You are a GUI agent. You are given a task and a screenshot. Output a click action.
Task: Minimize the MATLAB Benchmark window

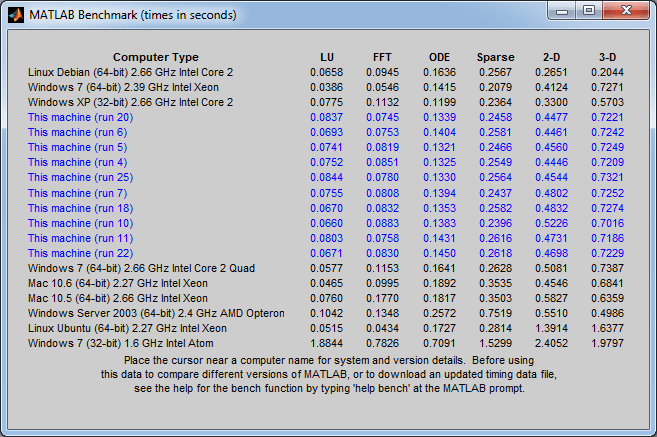(x=562, y=10)
